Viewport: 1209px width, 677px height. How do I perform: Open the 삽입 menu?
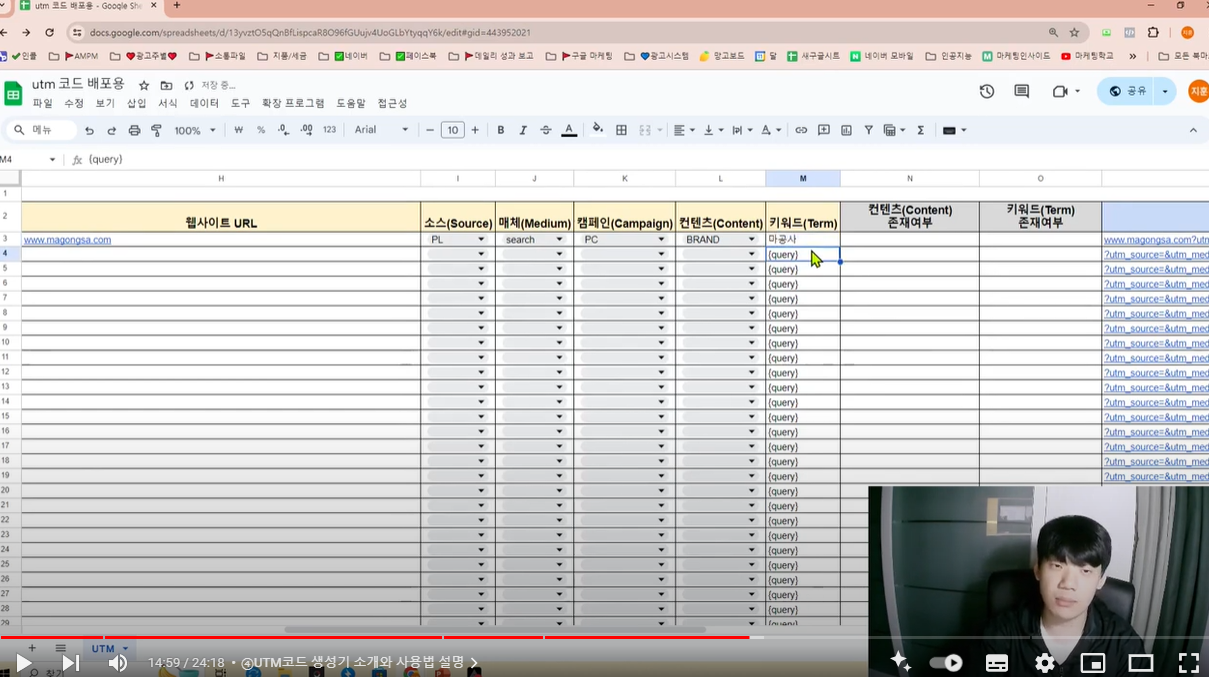pyautogui.click(x=136, y=103)
